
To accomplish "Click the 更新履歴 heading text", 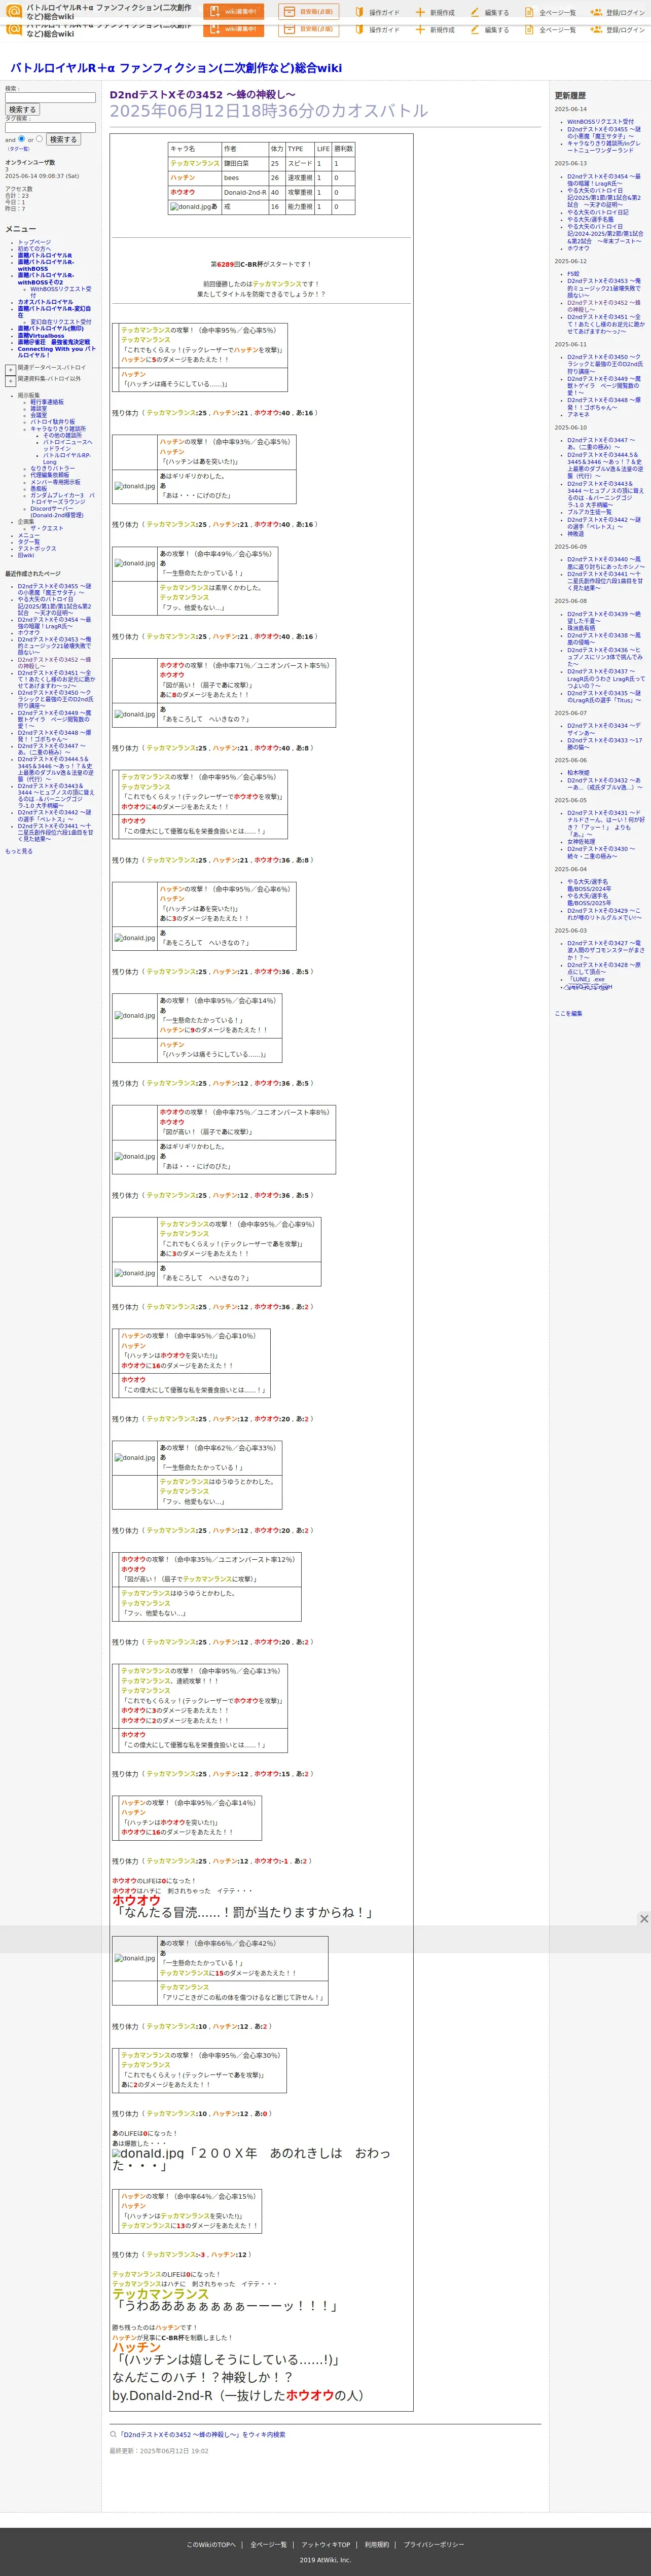I will [570, 95].
